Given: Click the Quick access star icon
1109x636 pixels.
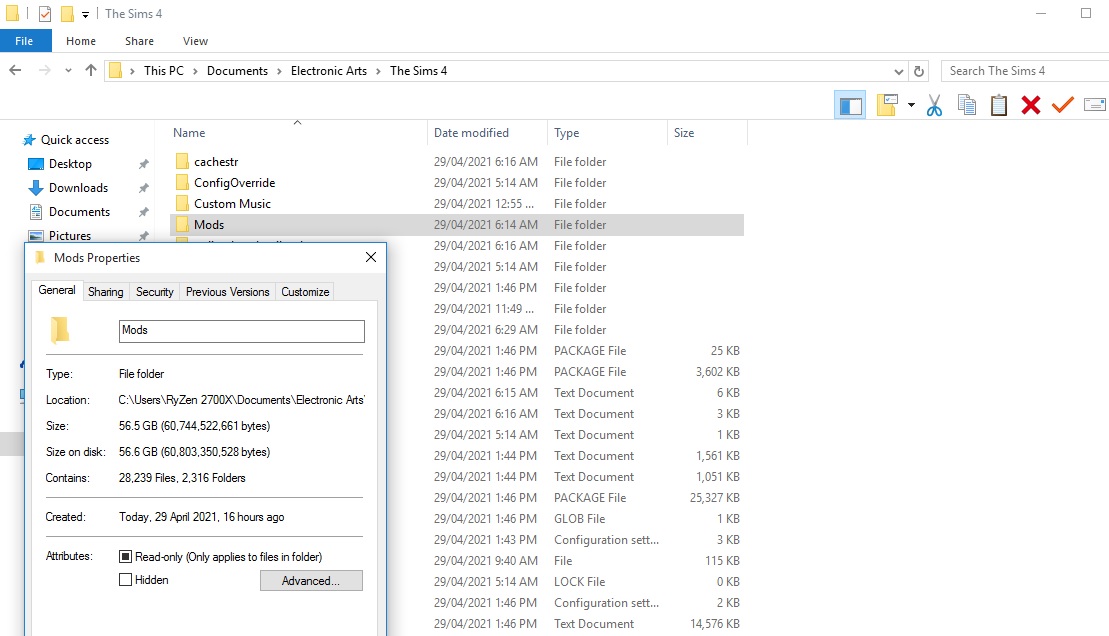Looking at the screenshot, I should (x=29, y=140).
